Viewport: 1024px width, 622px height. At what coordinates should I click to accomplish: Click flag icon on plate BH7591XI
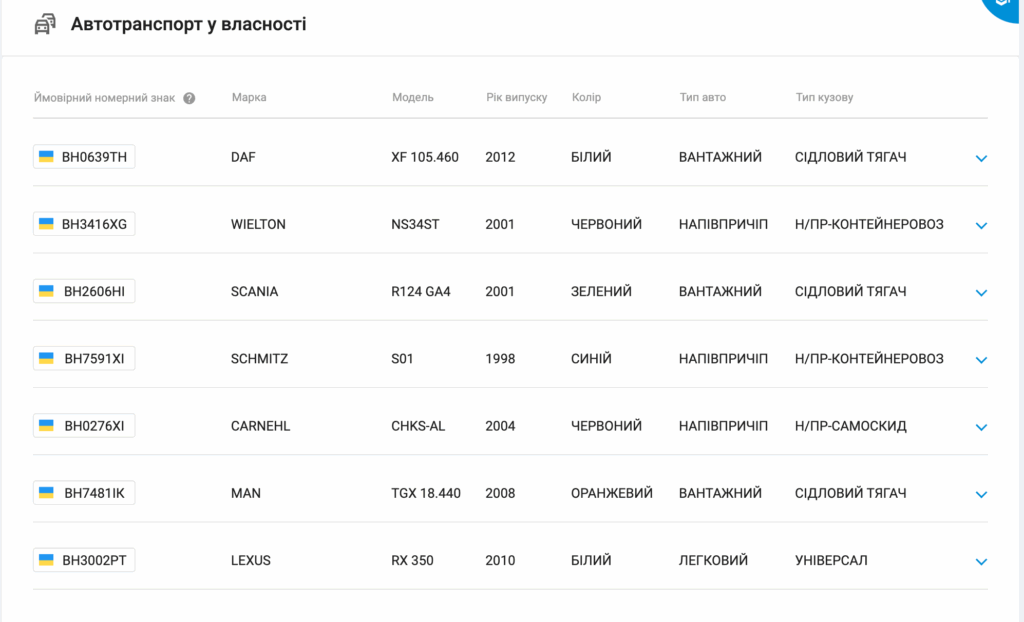pos(46,359)
